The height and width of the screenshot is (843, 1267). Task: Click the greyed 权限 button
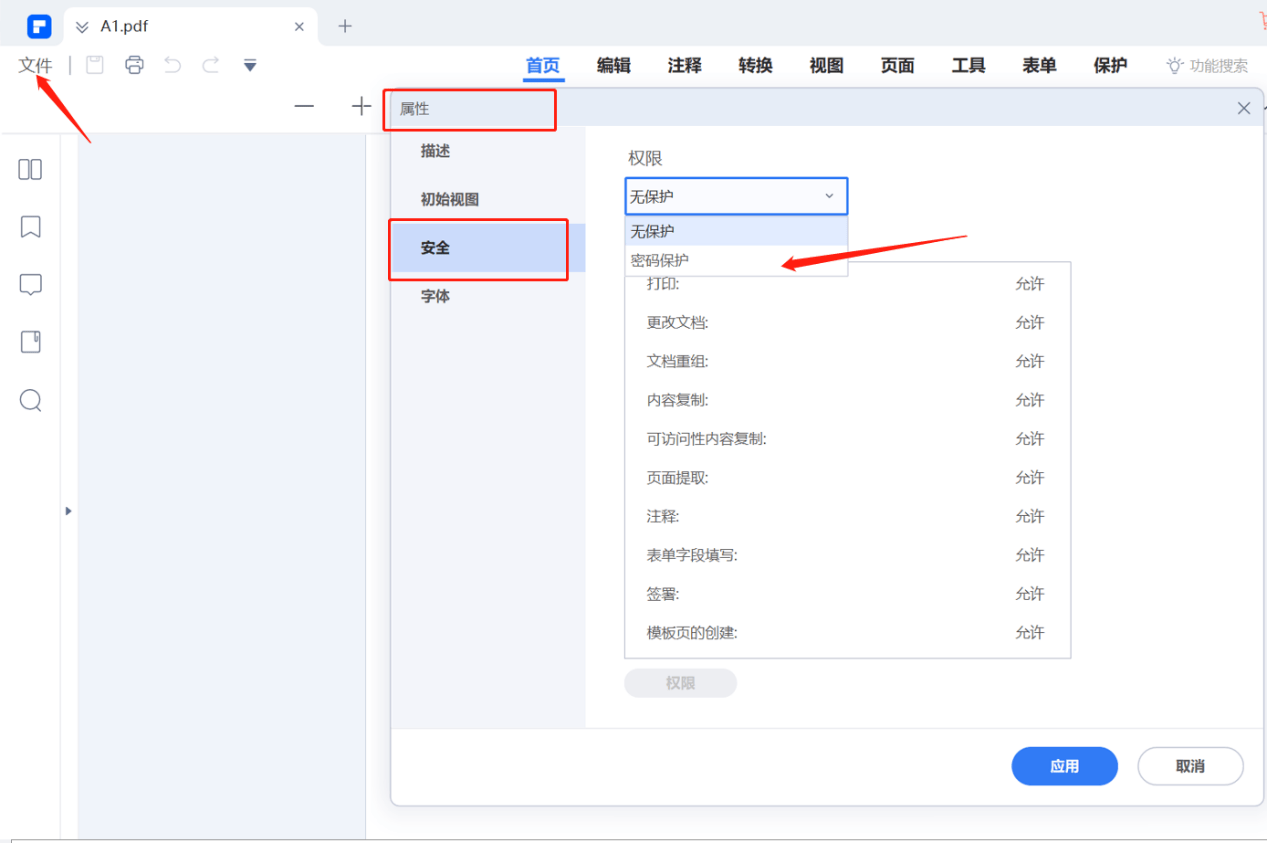681,683
